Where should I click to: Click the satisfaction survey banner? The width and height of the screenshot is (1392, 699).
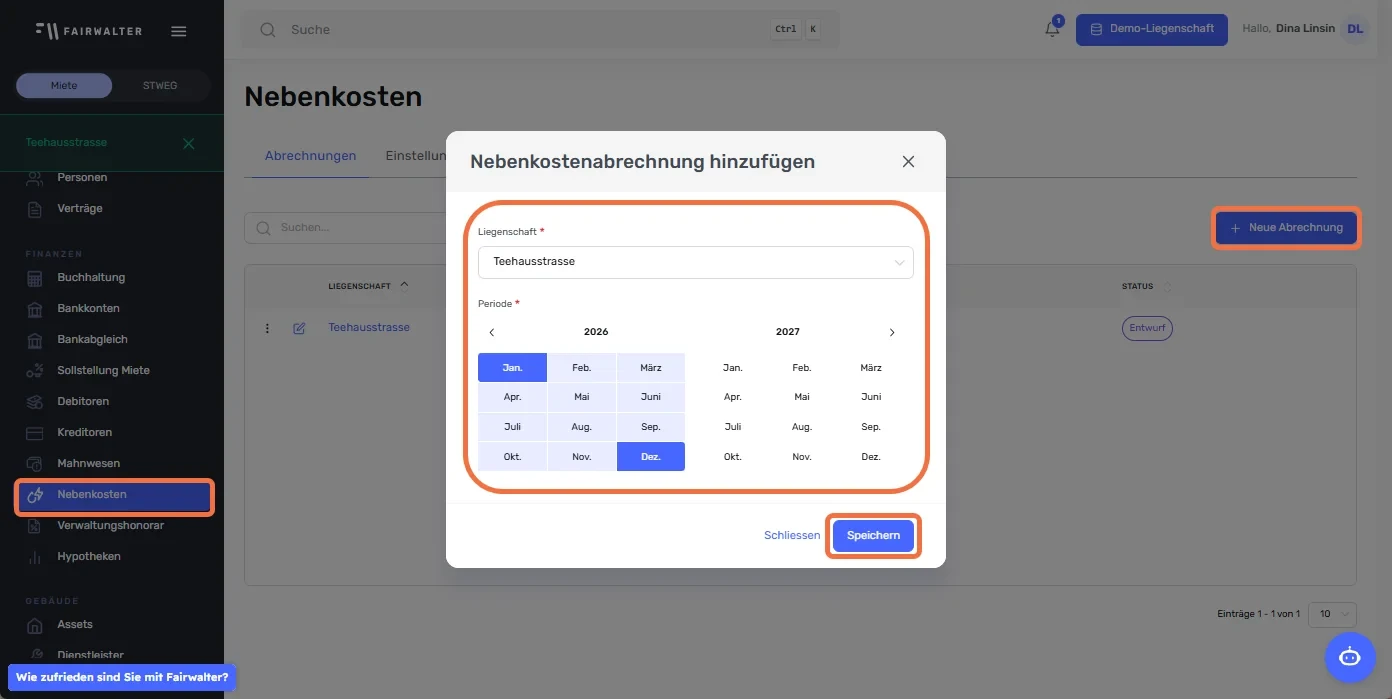coord(122,678)
